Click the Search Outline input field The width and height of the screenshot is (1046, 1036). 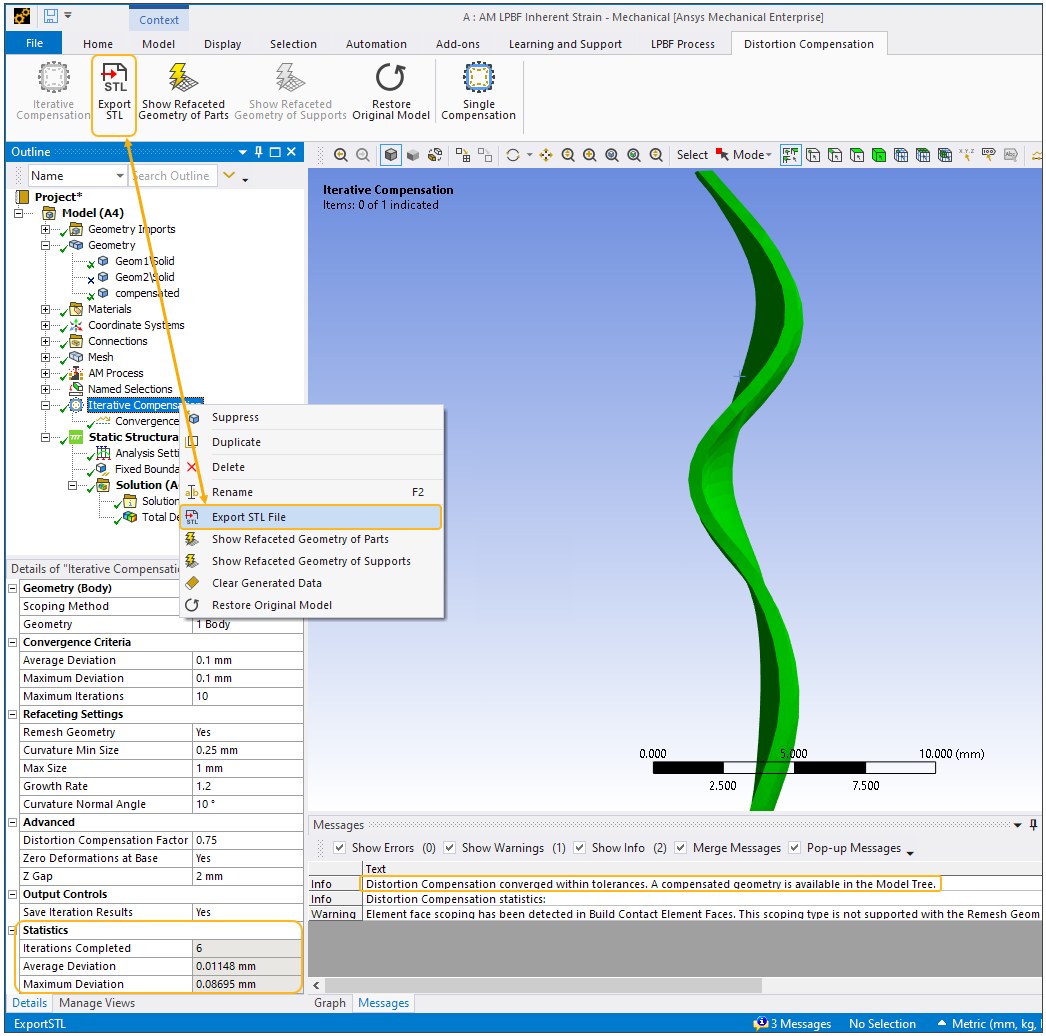173,176
